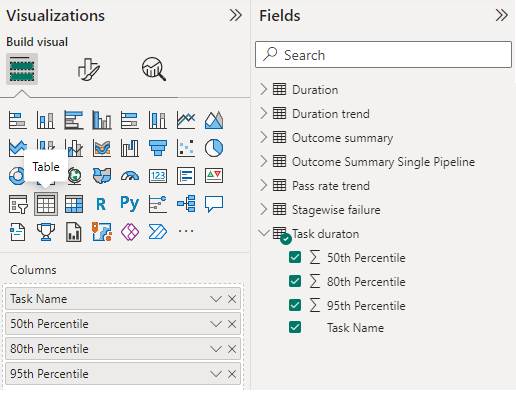Select the key influencers visual
The image size is (516, 393).
coord(158,204)
